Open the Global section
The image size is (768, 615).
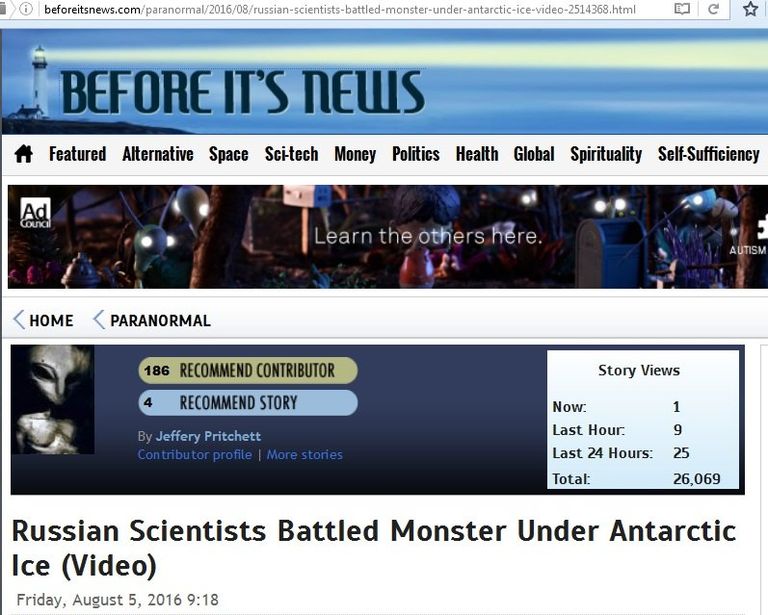click(x=534, y=154)
